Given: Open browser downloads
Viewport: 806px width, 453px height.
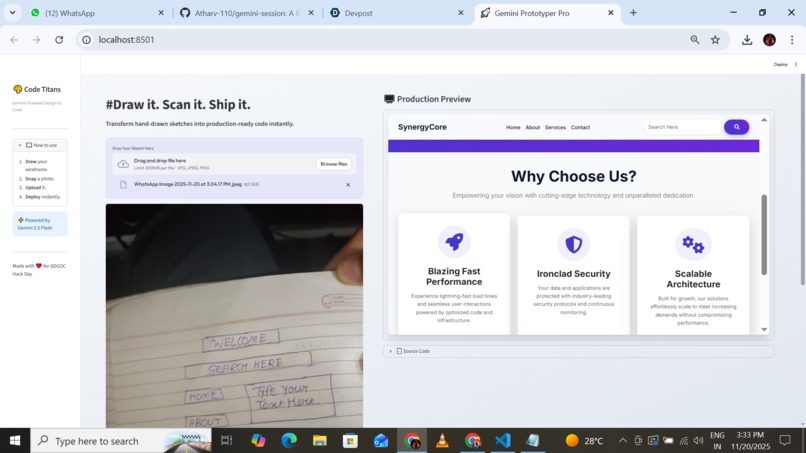Looking at the screenshot, I should [x=747, y=40].
